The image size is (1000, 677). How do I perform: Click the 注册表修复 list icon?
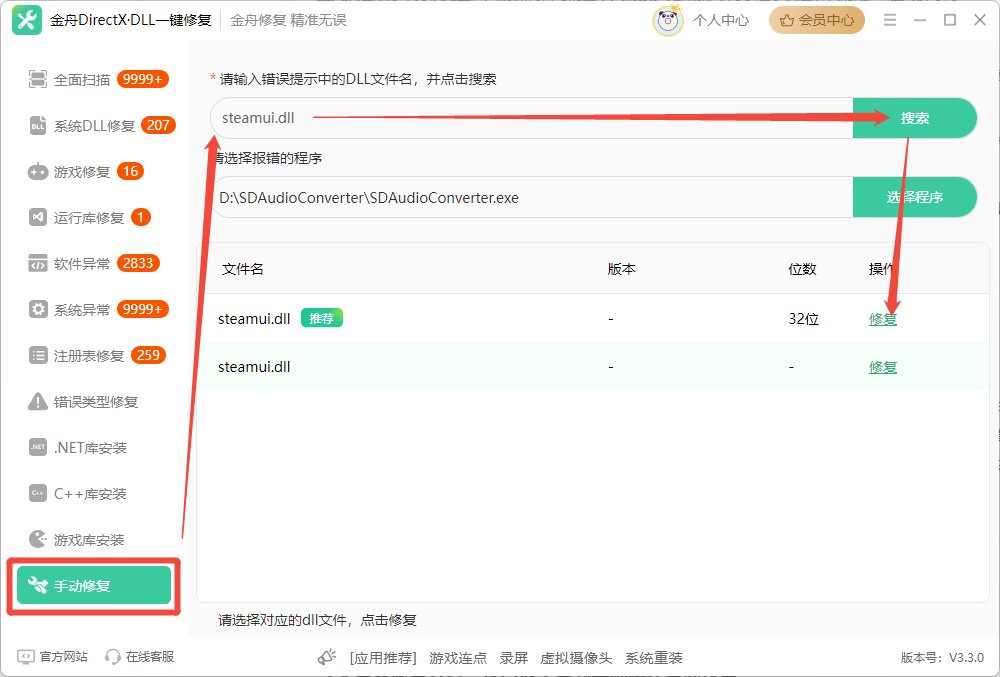pos(38,355)
